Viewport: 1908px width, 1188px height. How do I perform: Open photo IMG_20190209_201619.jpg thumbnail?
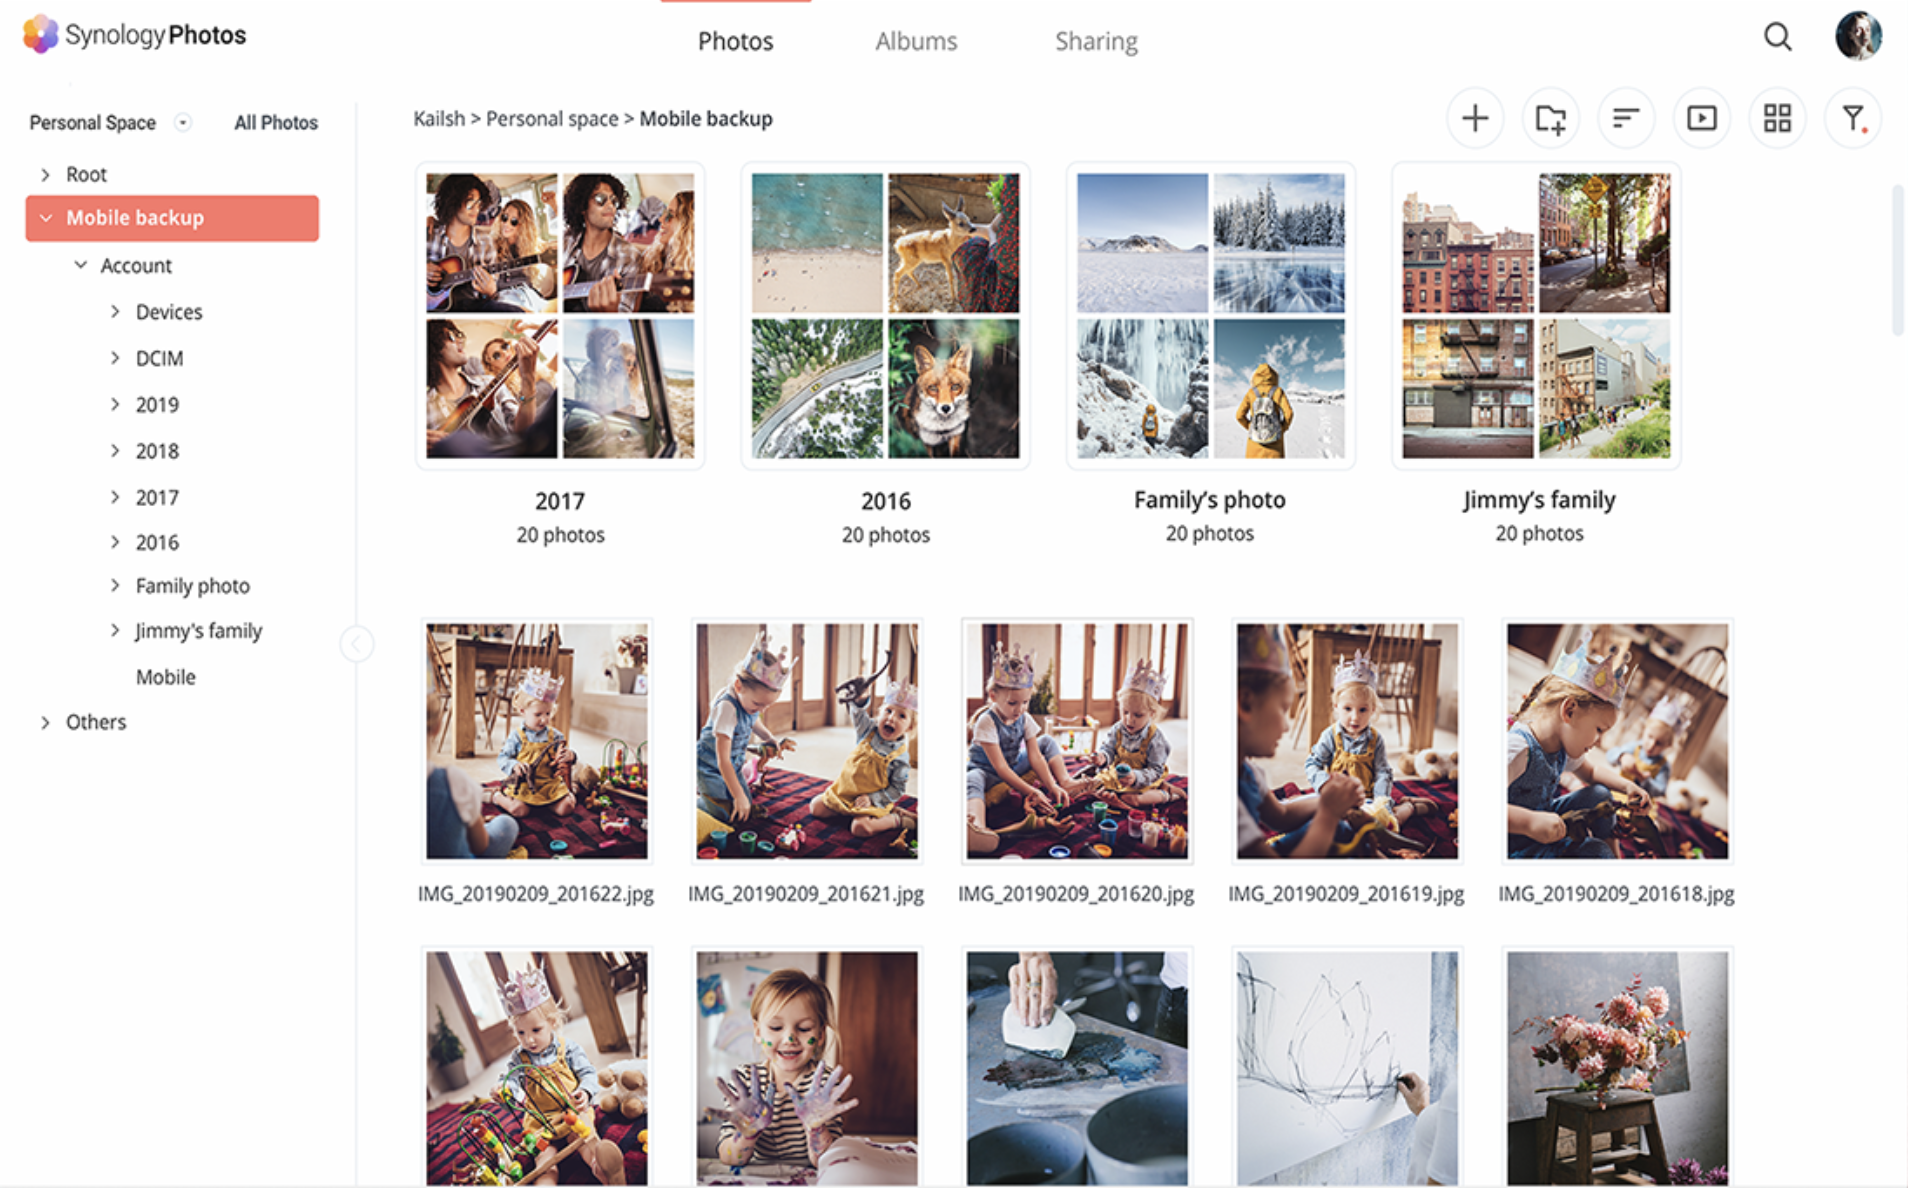coord(1347,741)
